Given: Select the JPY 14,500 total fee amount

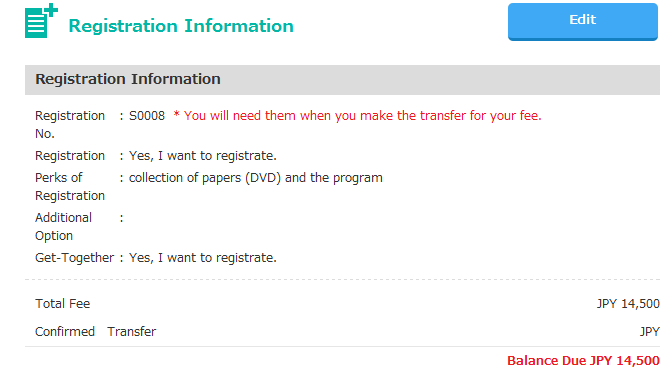Looking at the screenshot, I should point(628,304).
